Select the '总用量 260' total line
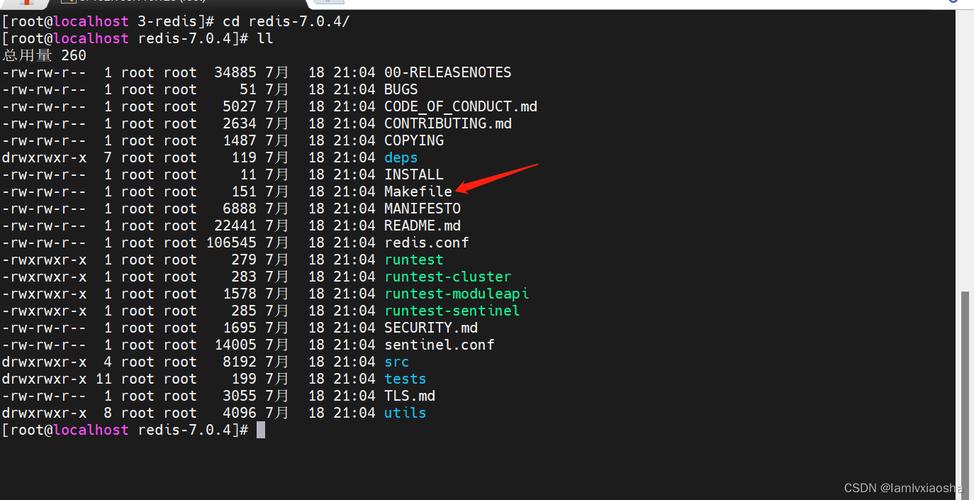 (x=44, y=56)
